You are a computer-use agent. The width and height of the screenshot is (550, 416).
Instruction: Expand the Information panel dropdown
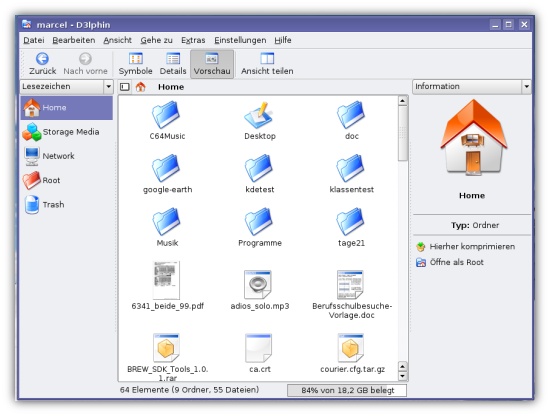click(x=526, y=86)
